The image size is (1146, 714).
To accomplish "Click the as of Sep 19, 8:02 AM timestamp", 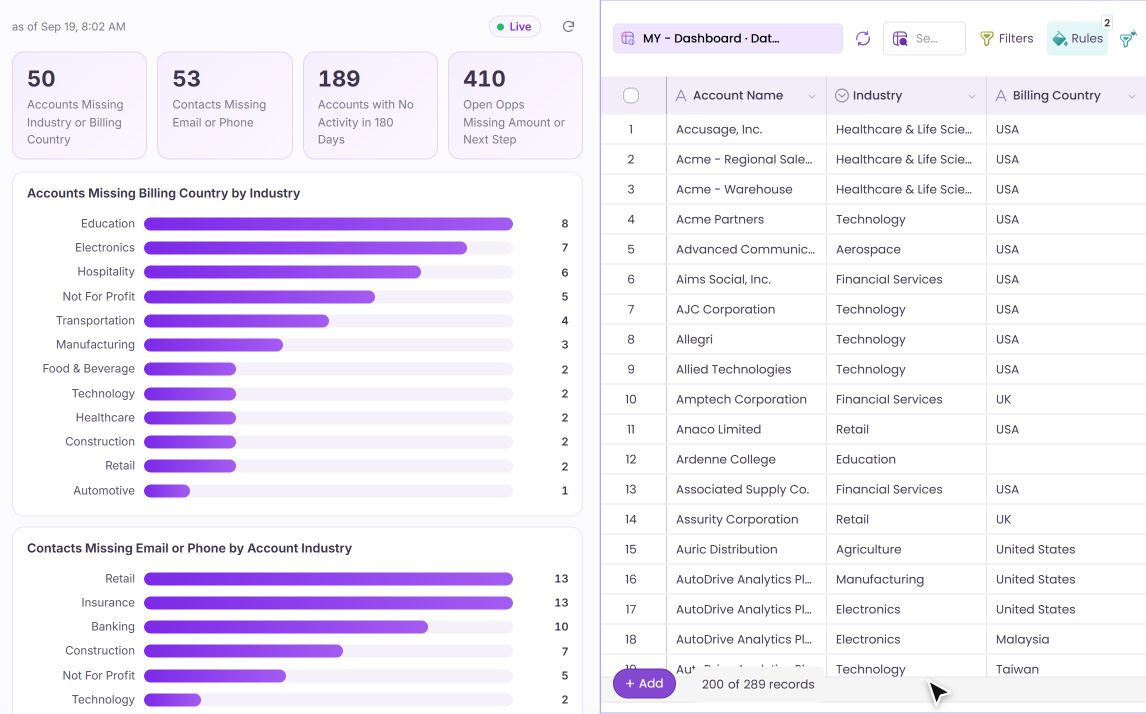I will tap(69, 26).
